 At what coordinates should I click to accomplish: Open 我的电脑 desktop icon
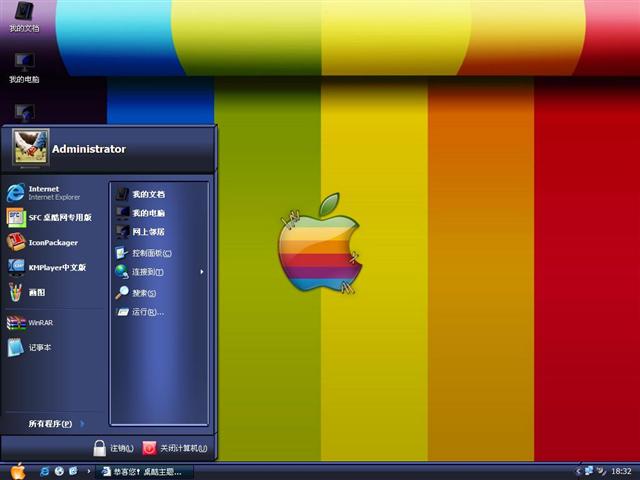24,67
